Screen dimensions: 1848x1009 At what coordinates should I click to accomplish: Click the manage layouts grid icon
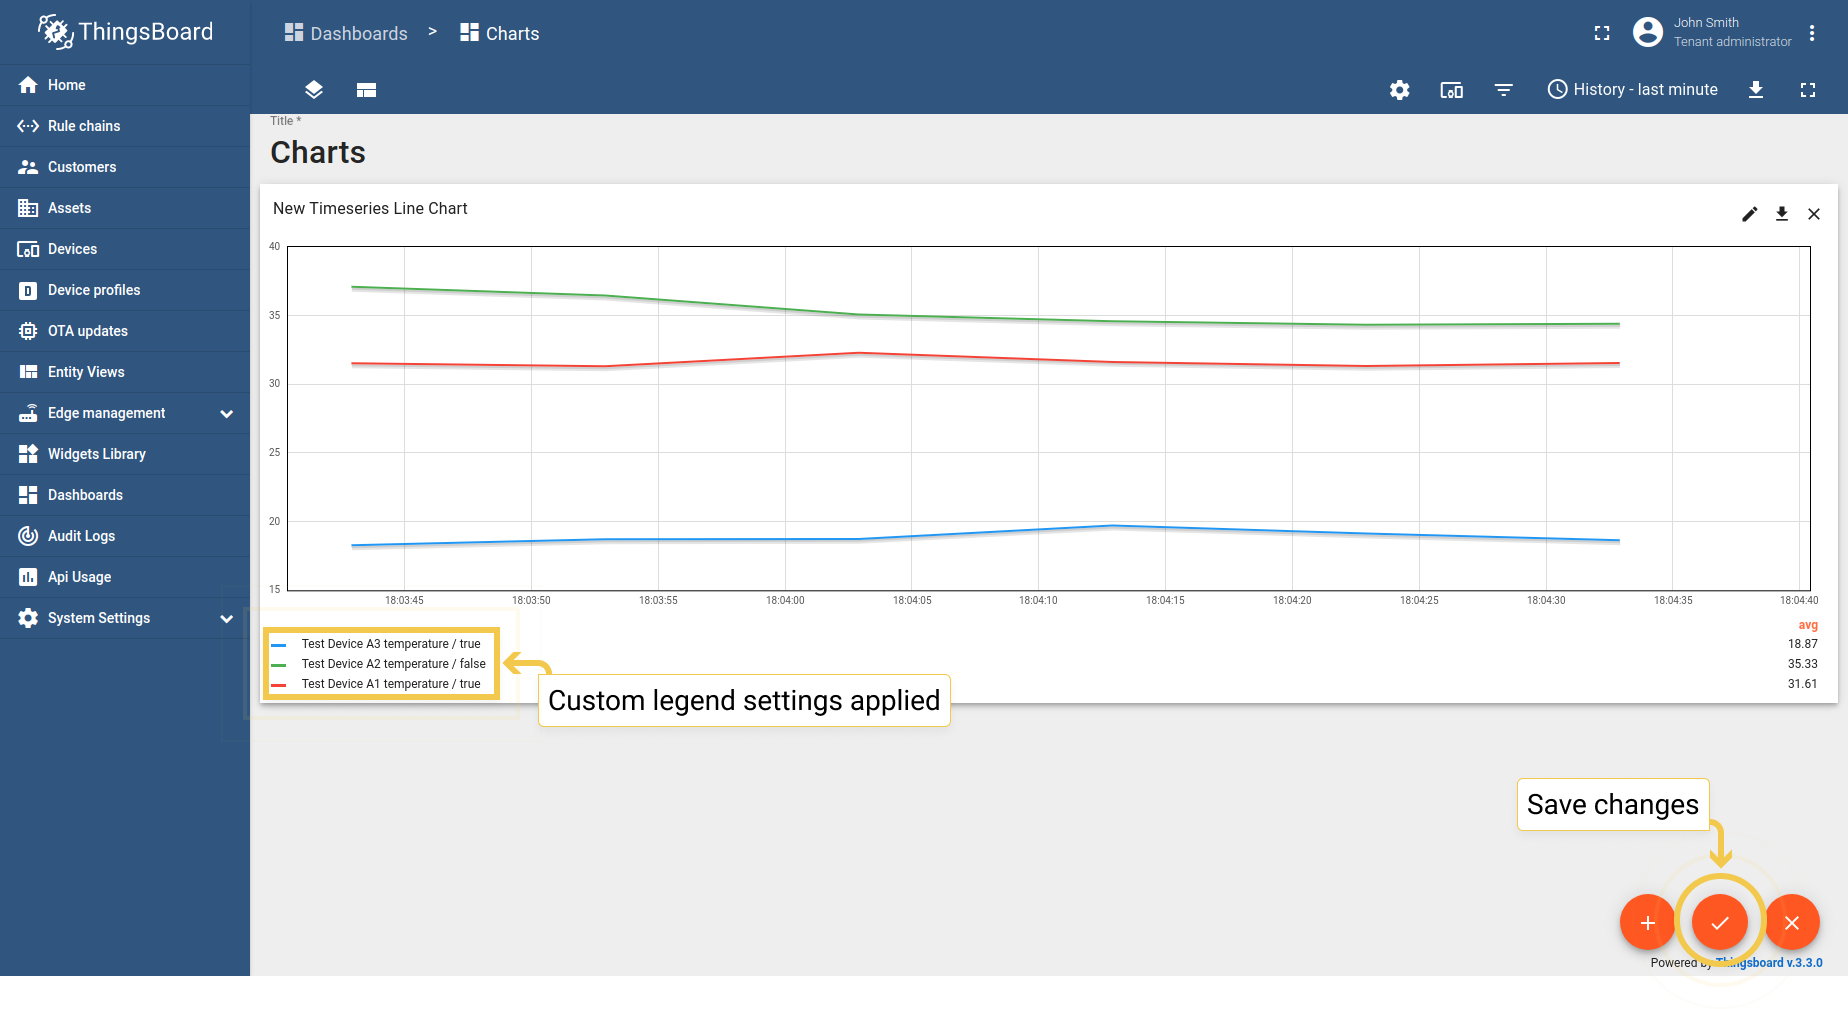coord(366,90)
